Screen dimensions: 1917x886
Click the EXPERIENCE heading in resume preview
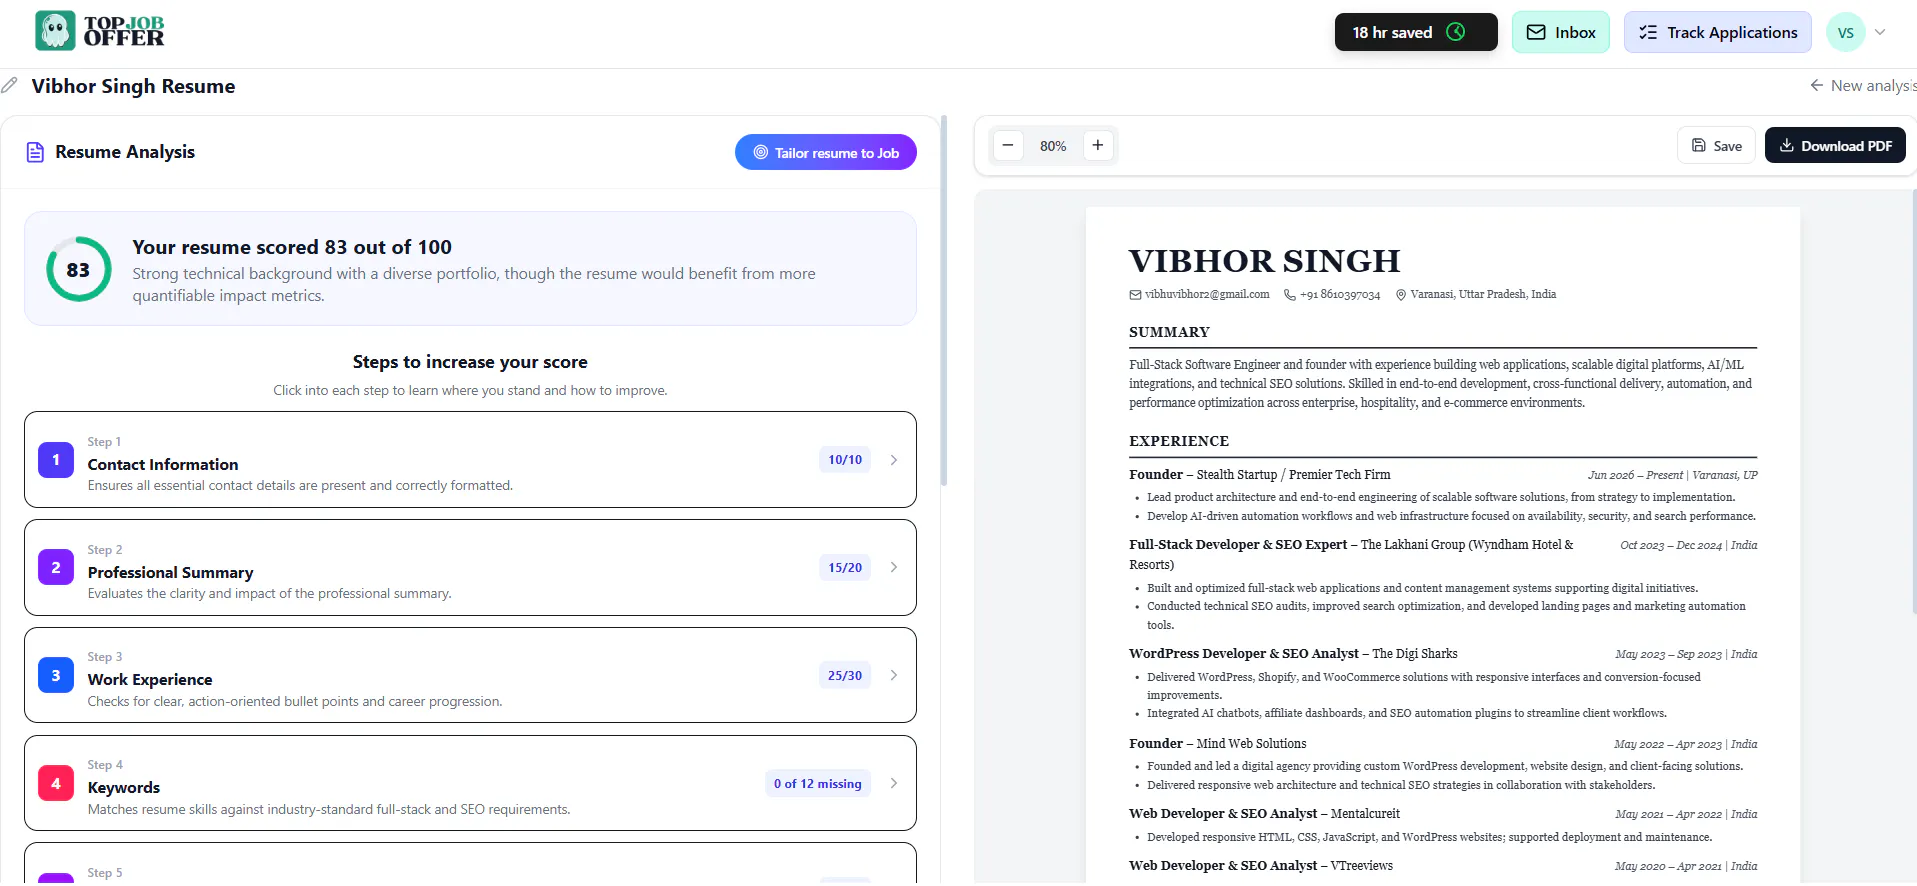1179,441
